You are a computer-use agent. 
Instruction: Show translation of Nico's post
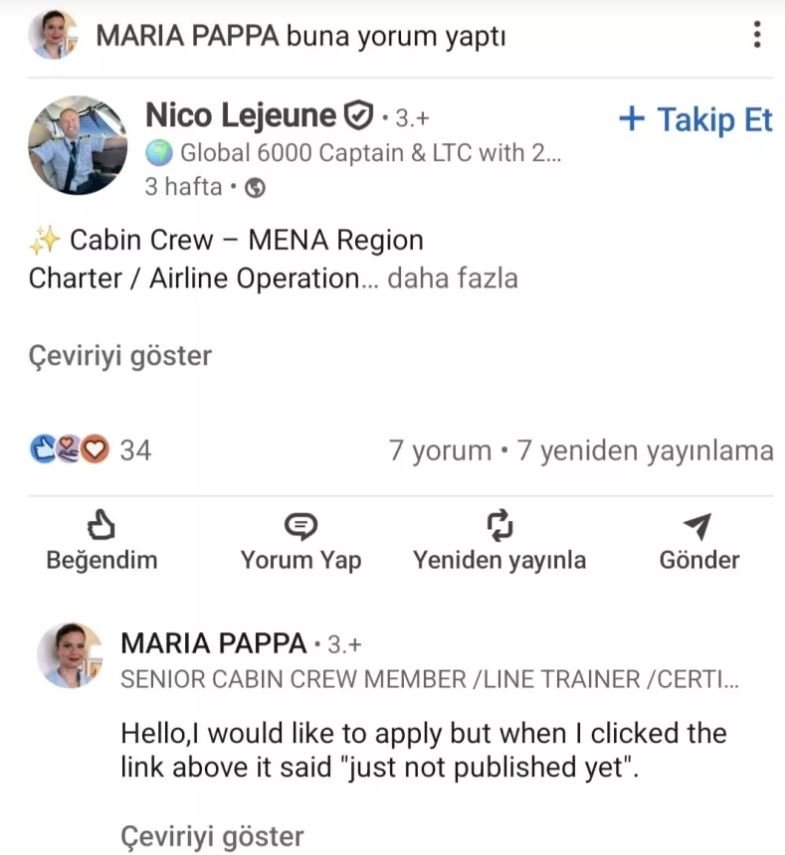tap(120, 356)
